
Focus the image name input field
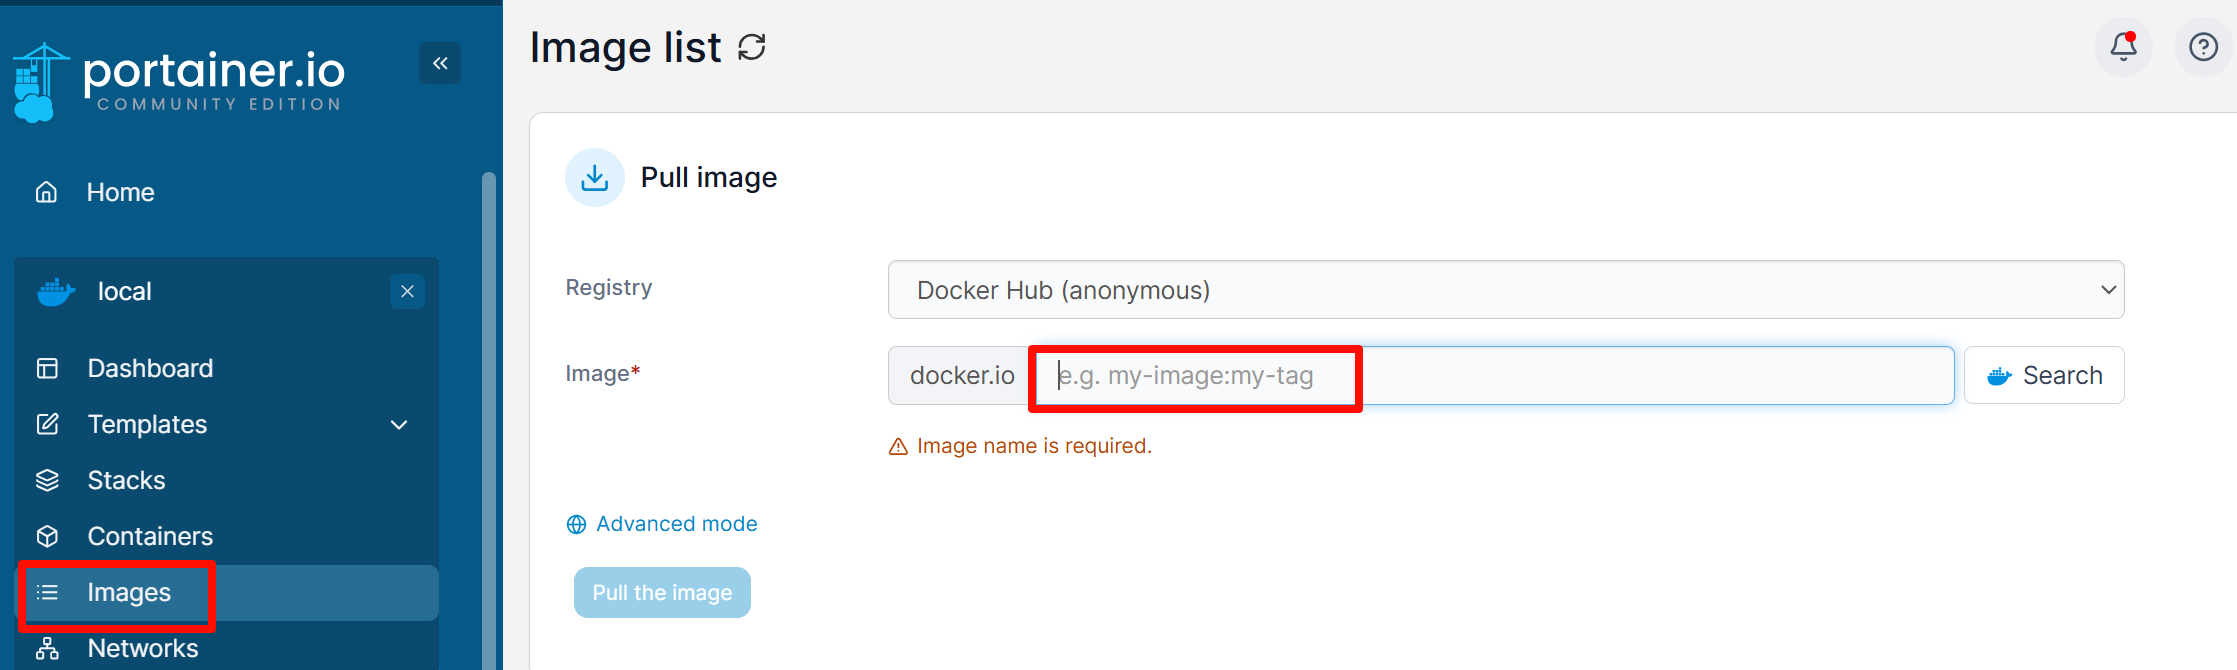coord(1494,376)
